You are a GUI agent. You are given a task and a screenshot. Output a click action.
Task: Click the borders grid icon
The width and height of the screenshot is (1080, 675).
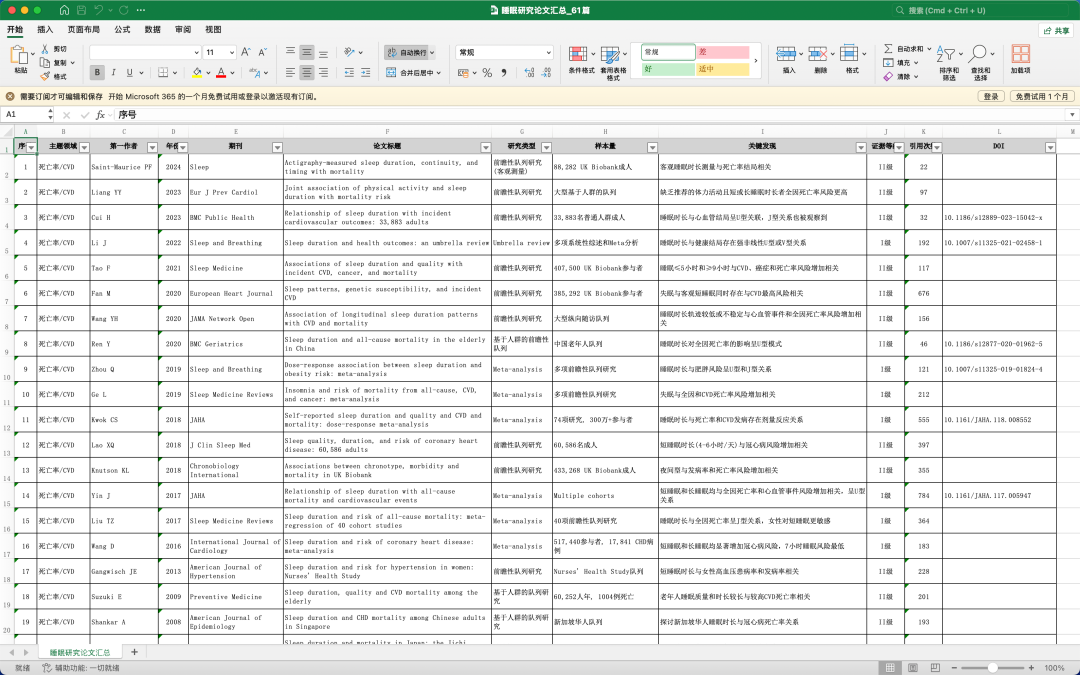[163, 72]
